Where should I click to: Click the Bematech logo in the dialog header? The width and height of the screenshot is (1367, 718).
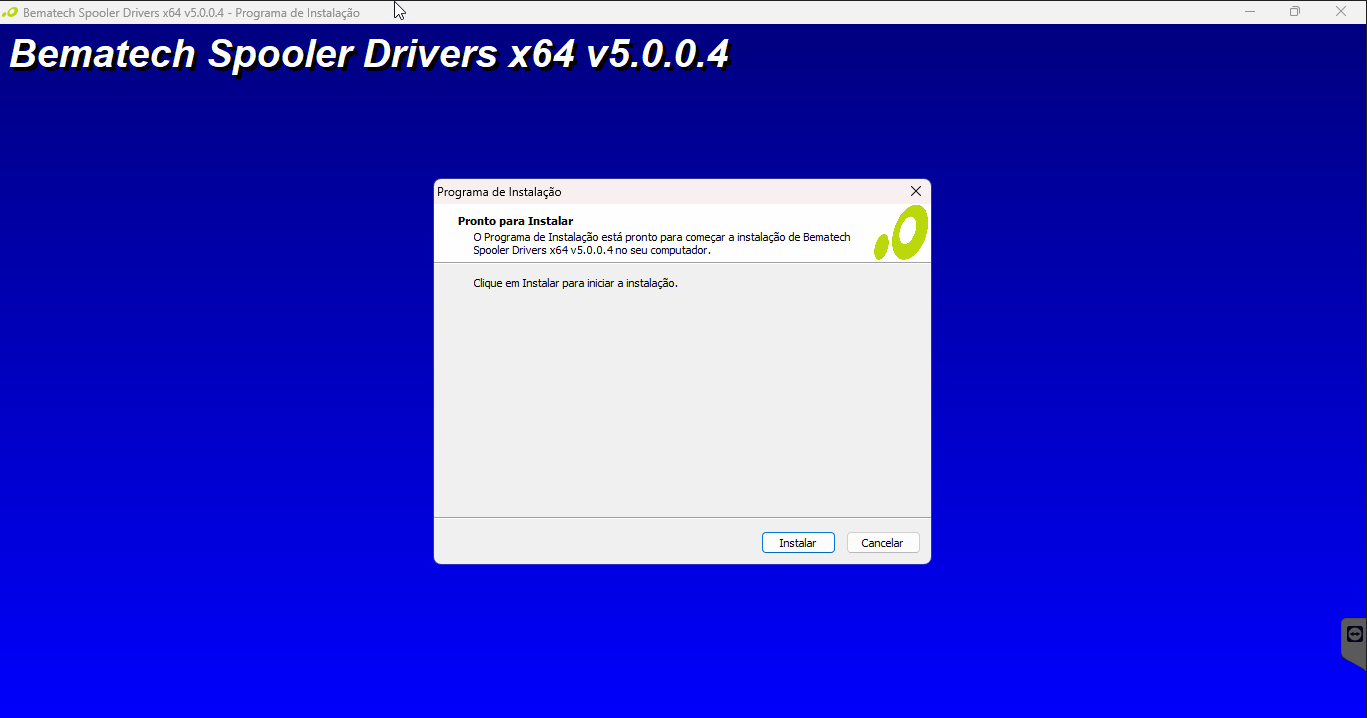pyautogui.click(x=901, y=233)
